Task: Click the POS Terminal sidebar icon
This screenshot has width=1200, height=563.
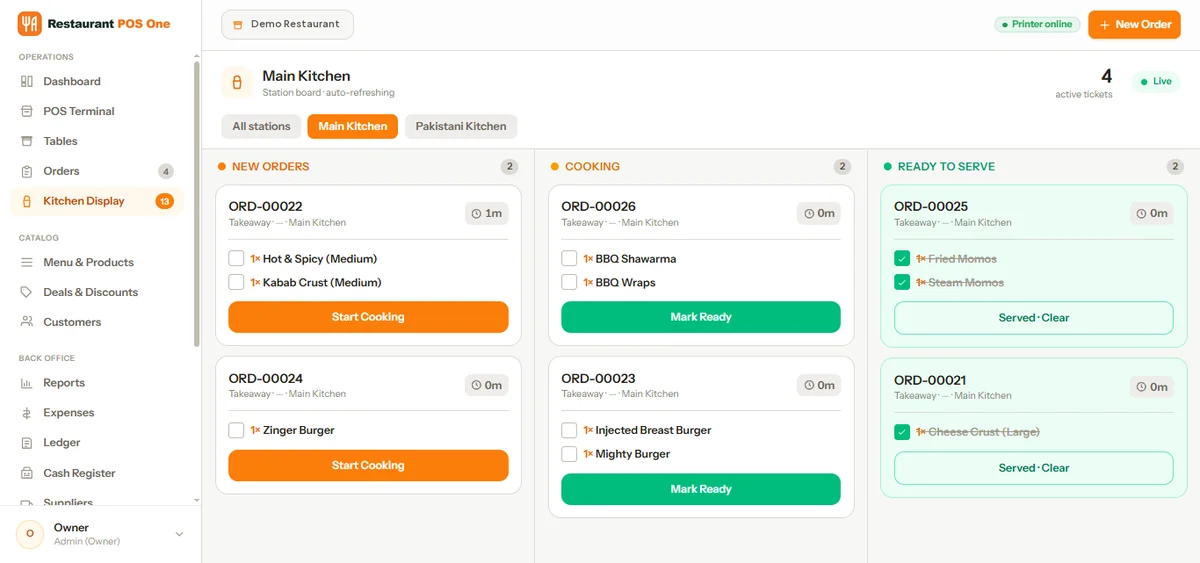Action: click(x=27, y=111)
